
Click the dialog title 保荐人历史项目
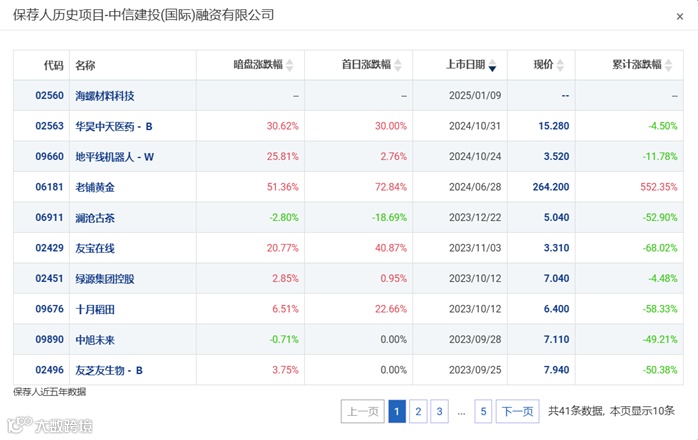58,15
